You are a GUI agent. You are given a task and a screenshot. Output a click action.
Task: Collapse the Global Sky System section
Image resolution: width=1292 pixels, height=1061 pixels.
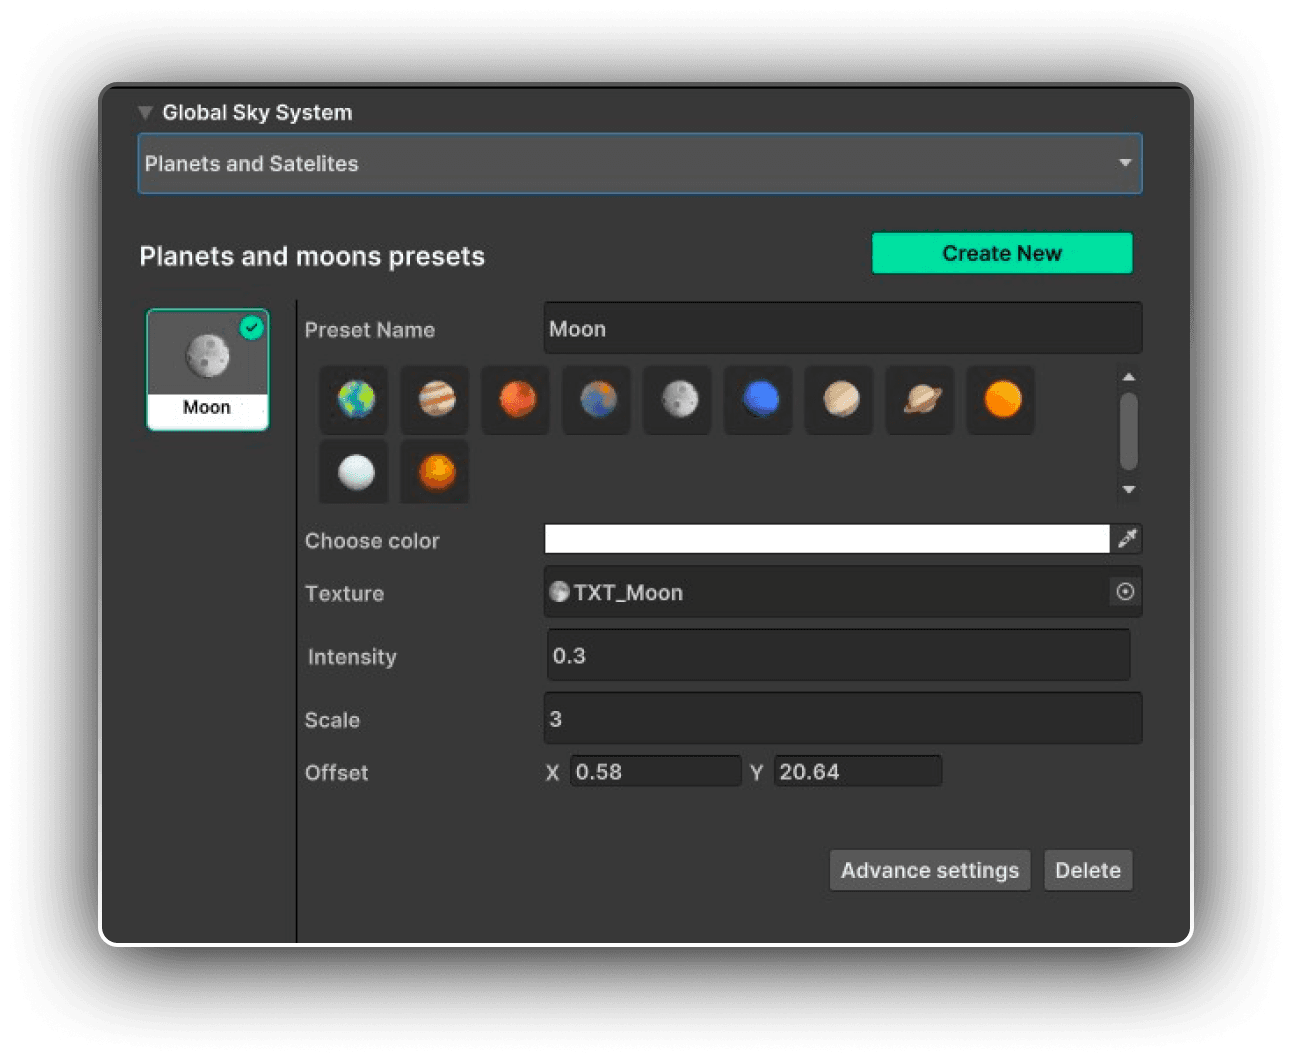tap(145, 112)
